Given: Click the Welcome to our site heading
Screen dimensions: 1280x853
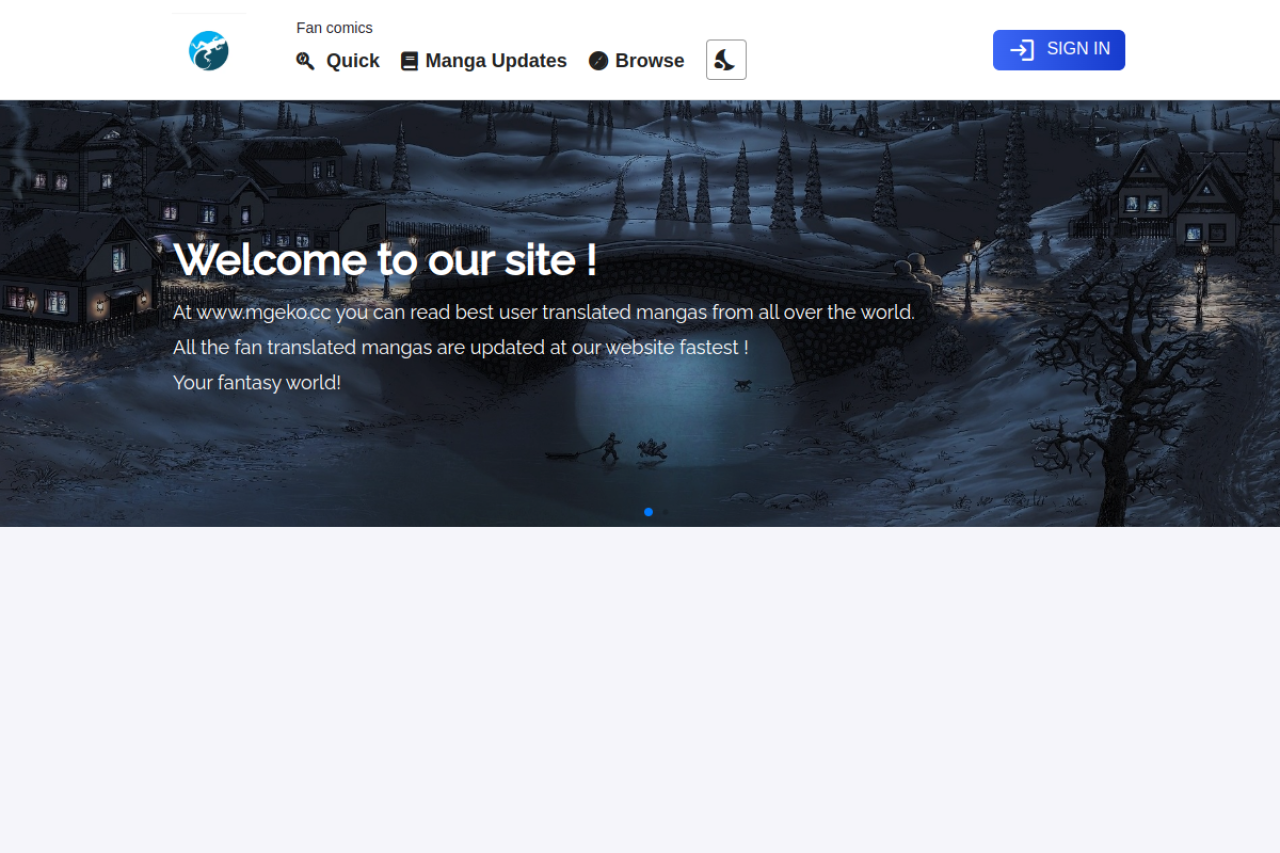Looking at the screenshot, I should [385, 260].
